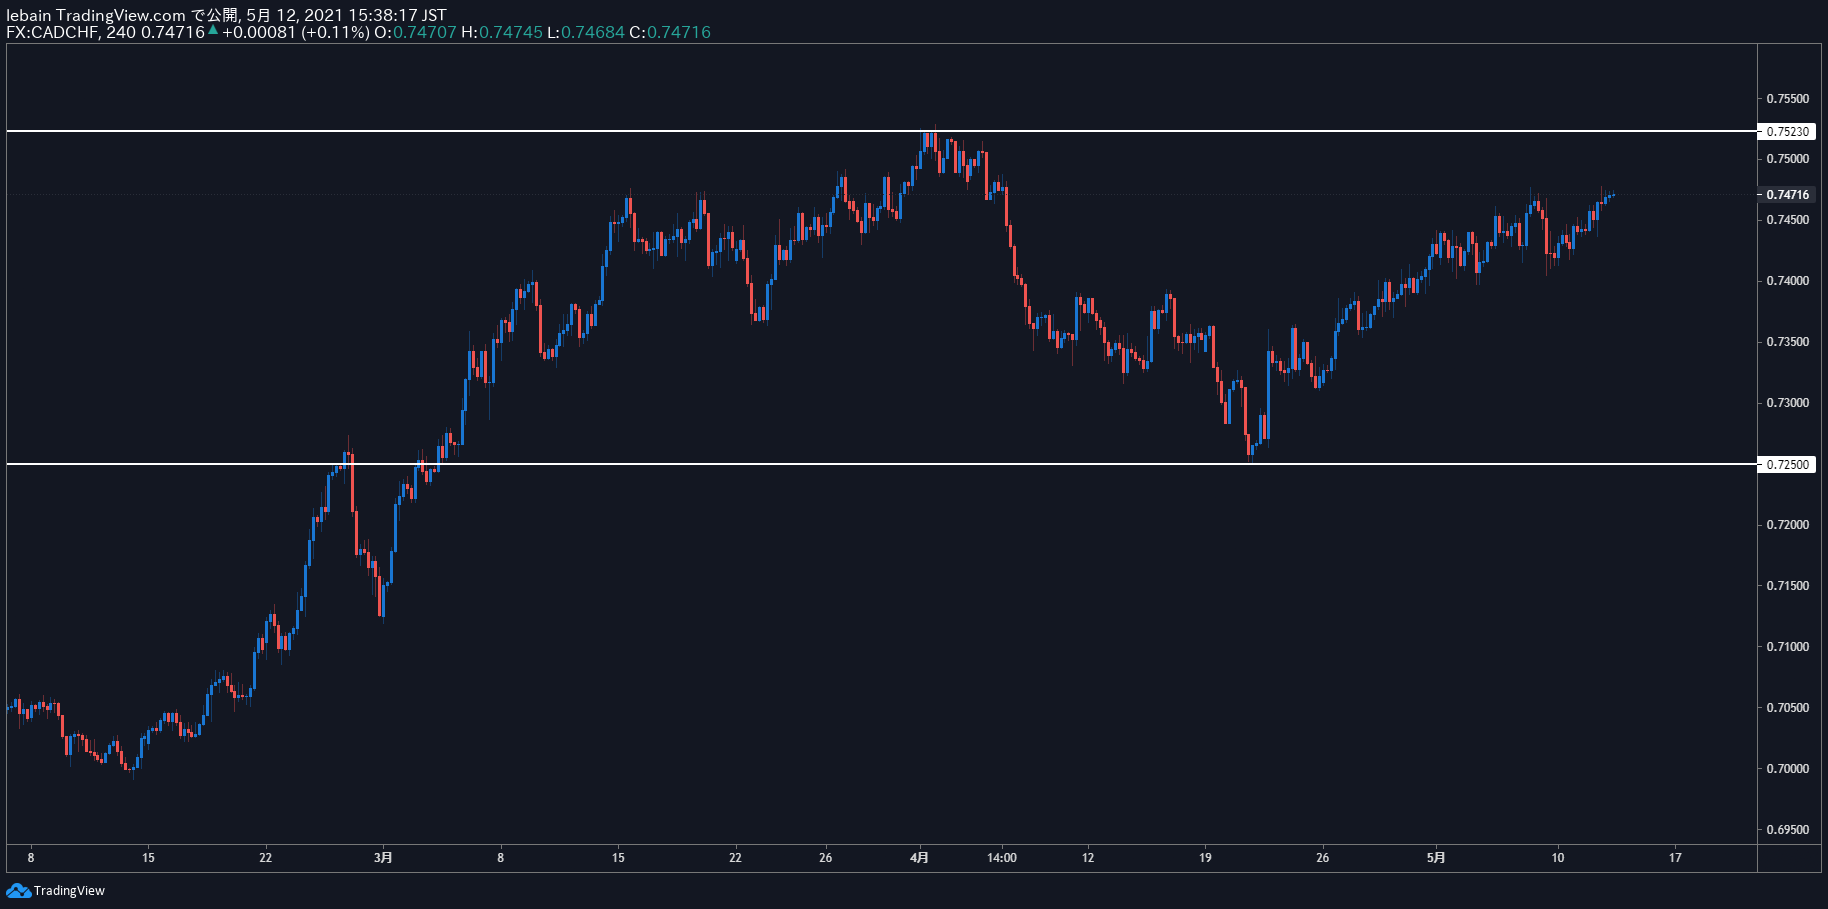Click the green up-arrow change indicator in header
This screenshot has height=909, width=1828.
[213, 30]
